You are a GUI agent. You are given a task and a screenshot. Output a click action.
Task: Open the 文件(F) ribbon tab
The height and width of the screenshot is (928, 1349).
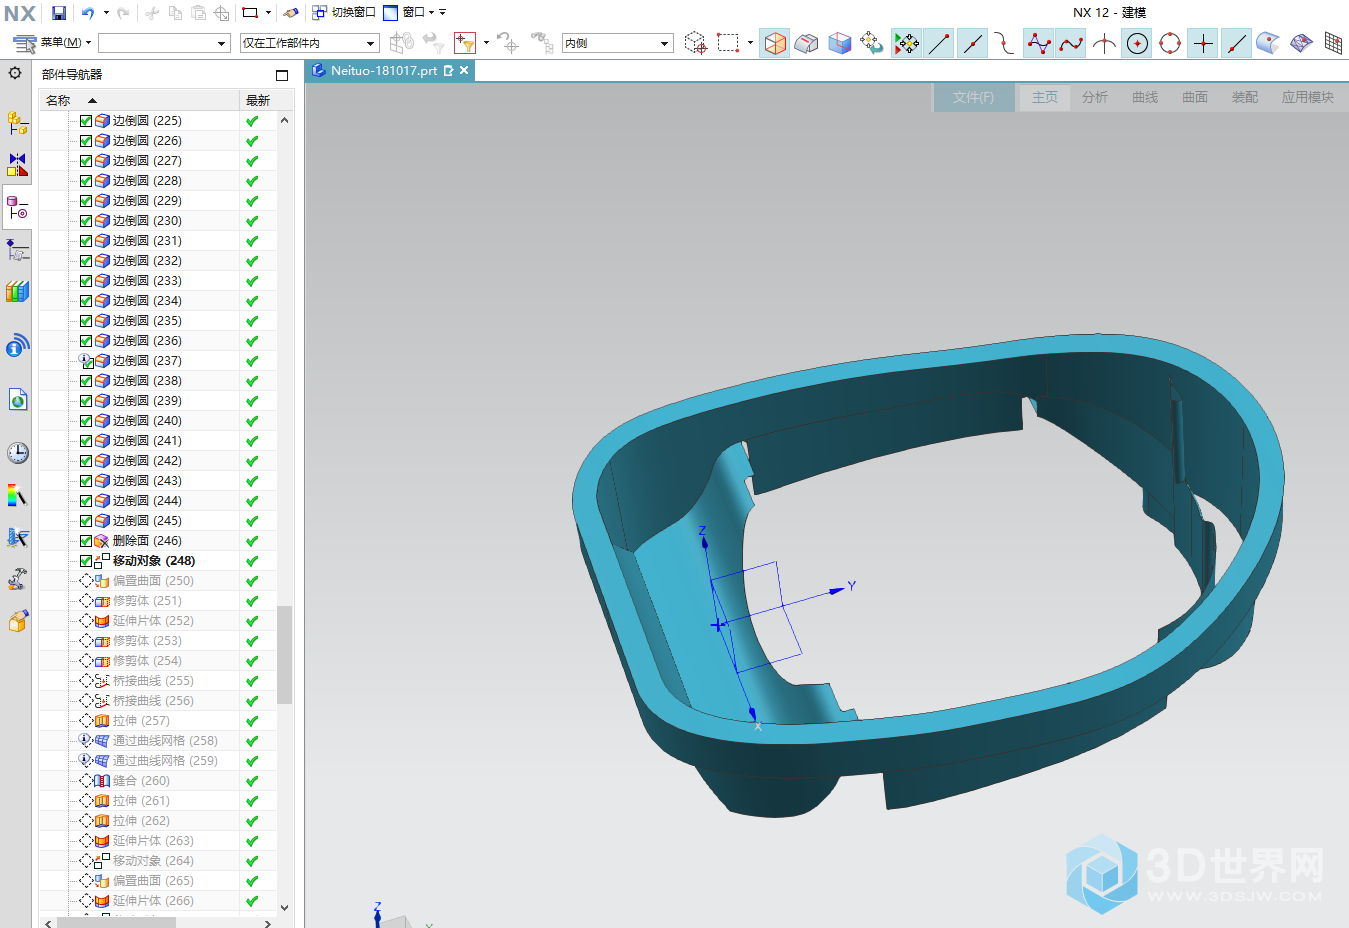[973, 97]
